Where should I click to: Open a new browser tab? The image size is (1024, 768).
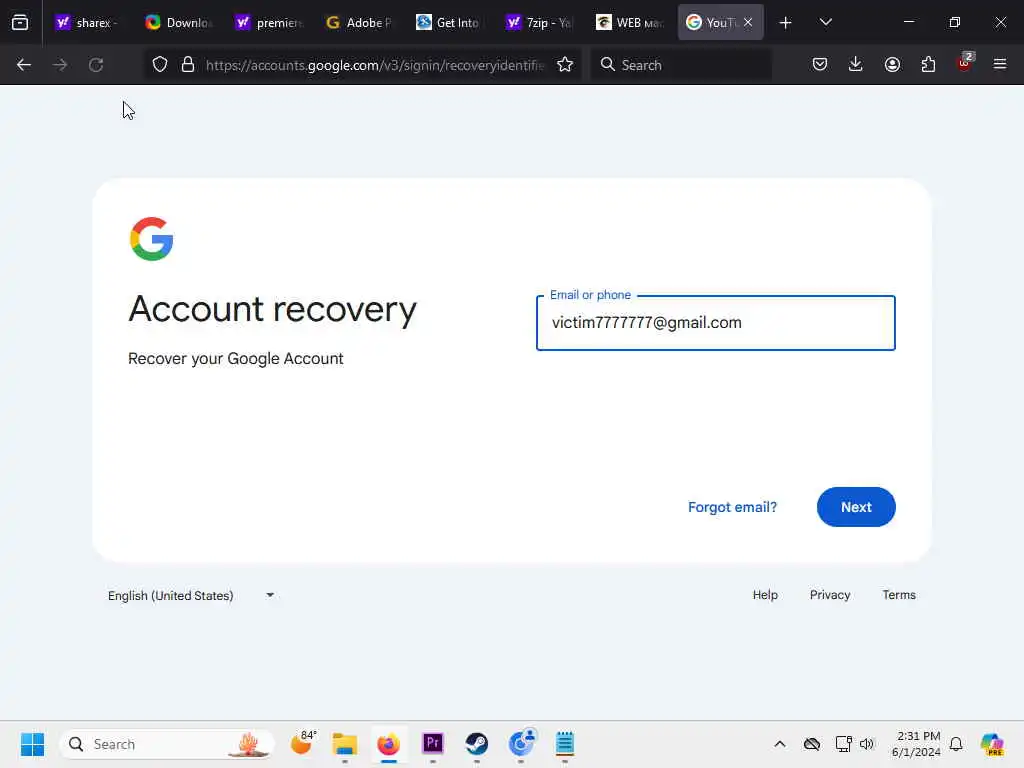click(x=786, y=23)
